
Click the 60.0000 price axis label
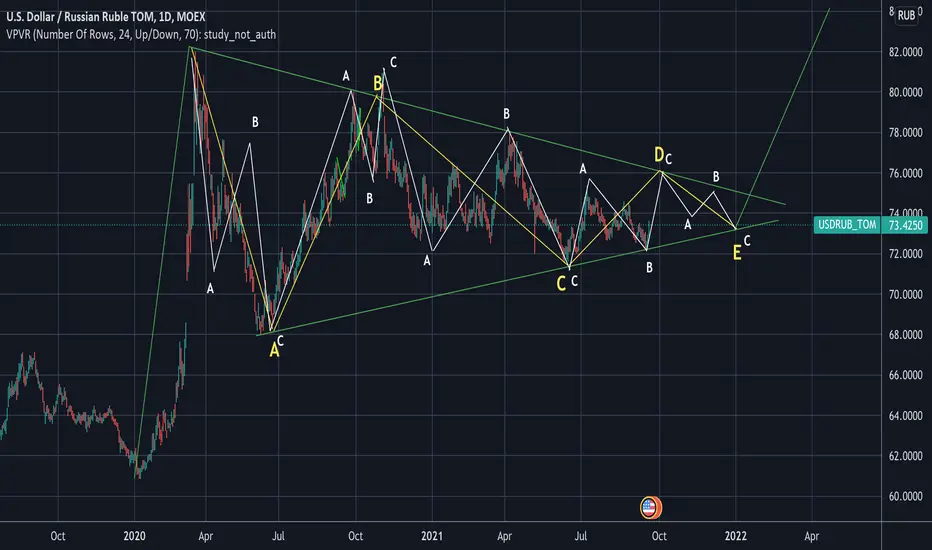click(905, 496)
